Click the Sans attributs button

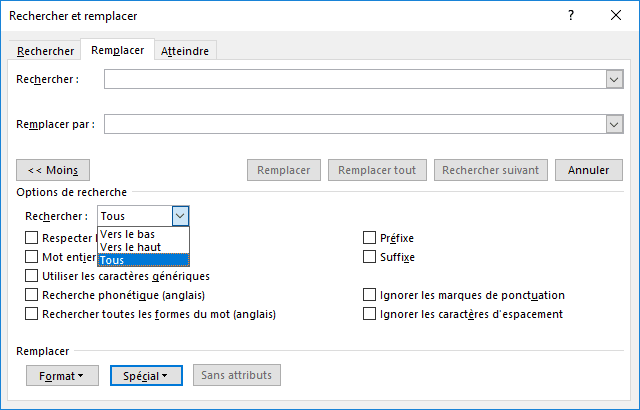tap(237, 375)
